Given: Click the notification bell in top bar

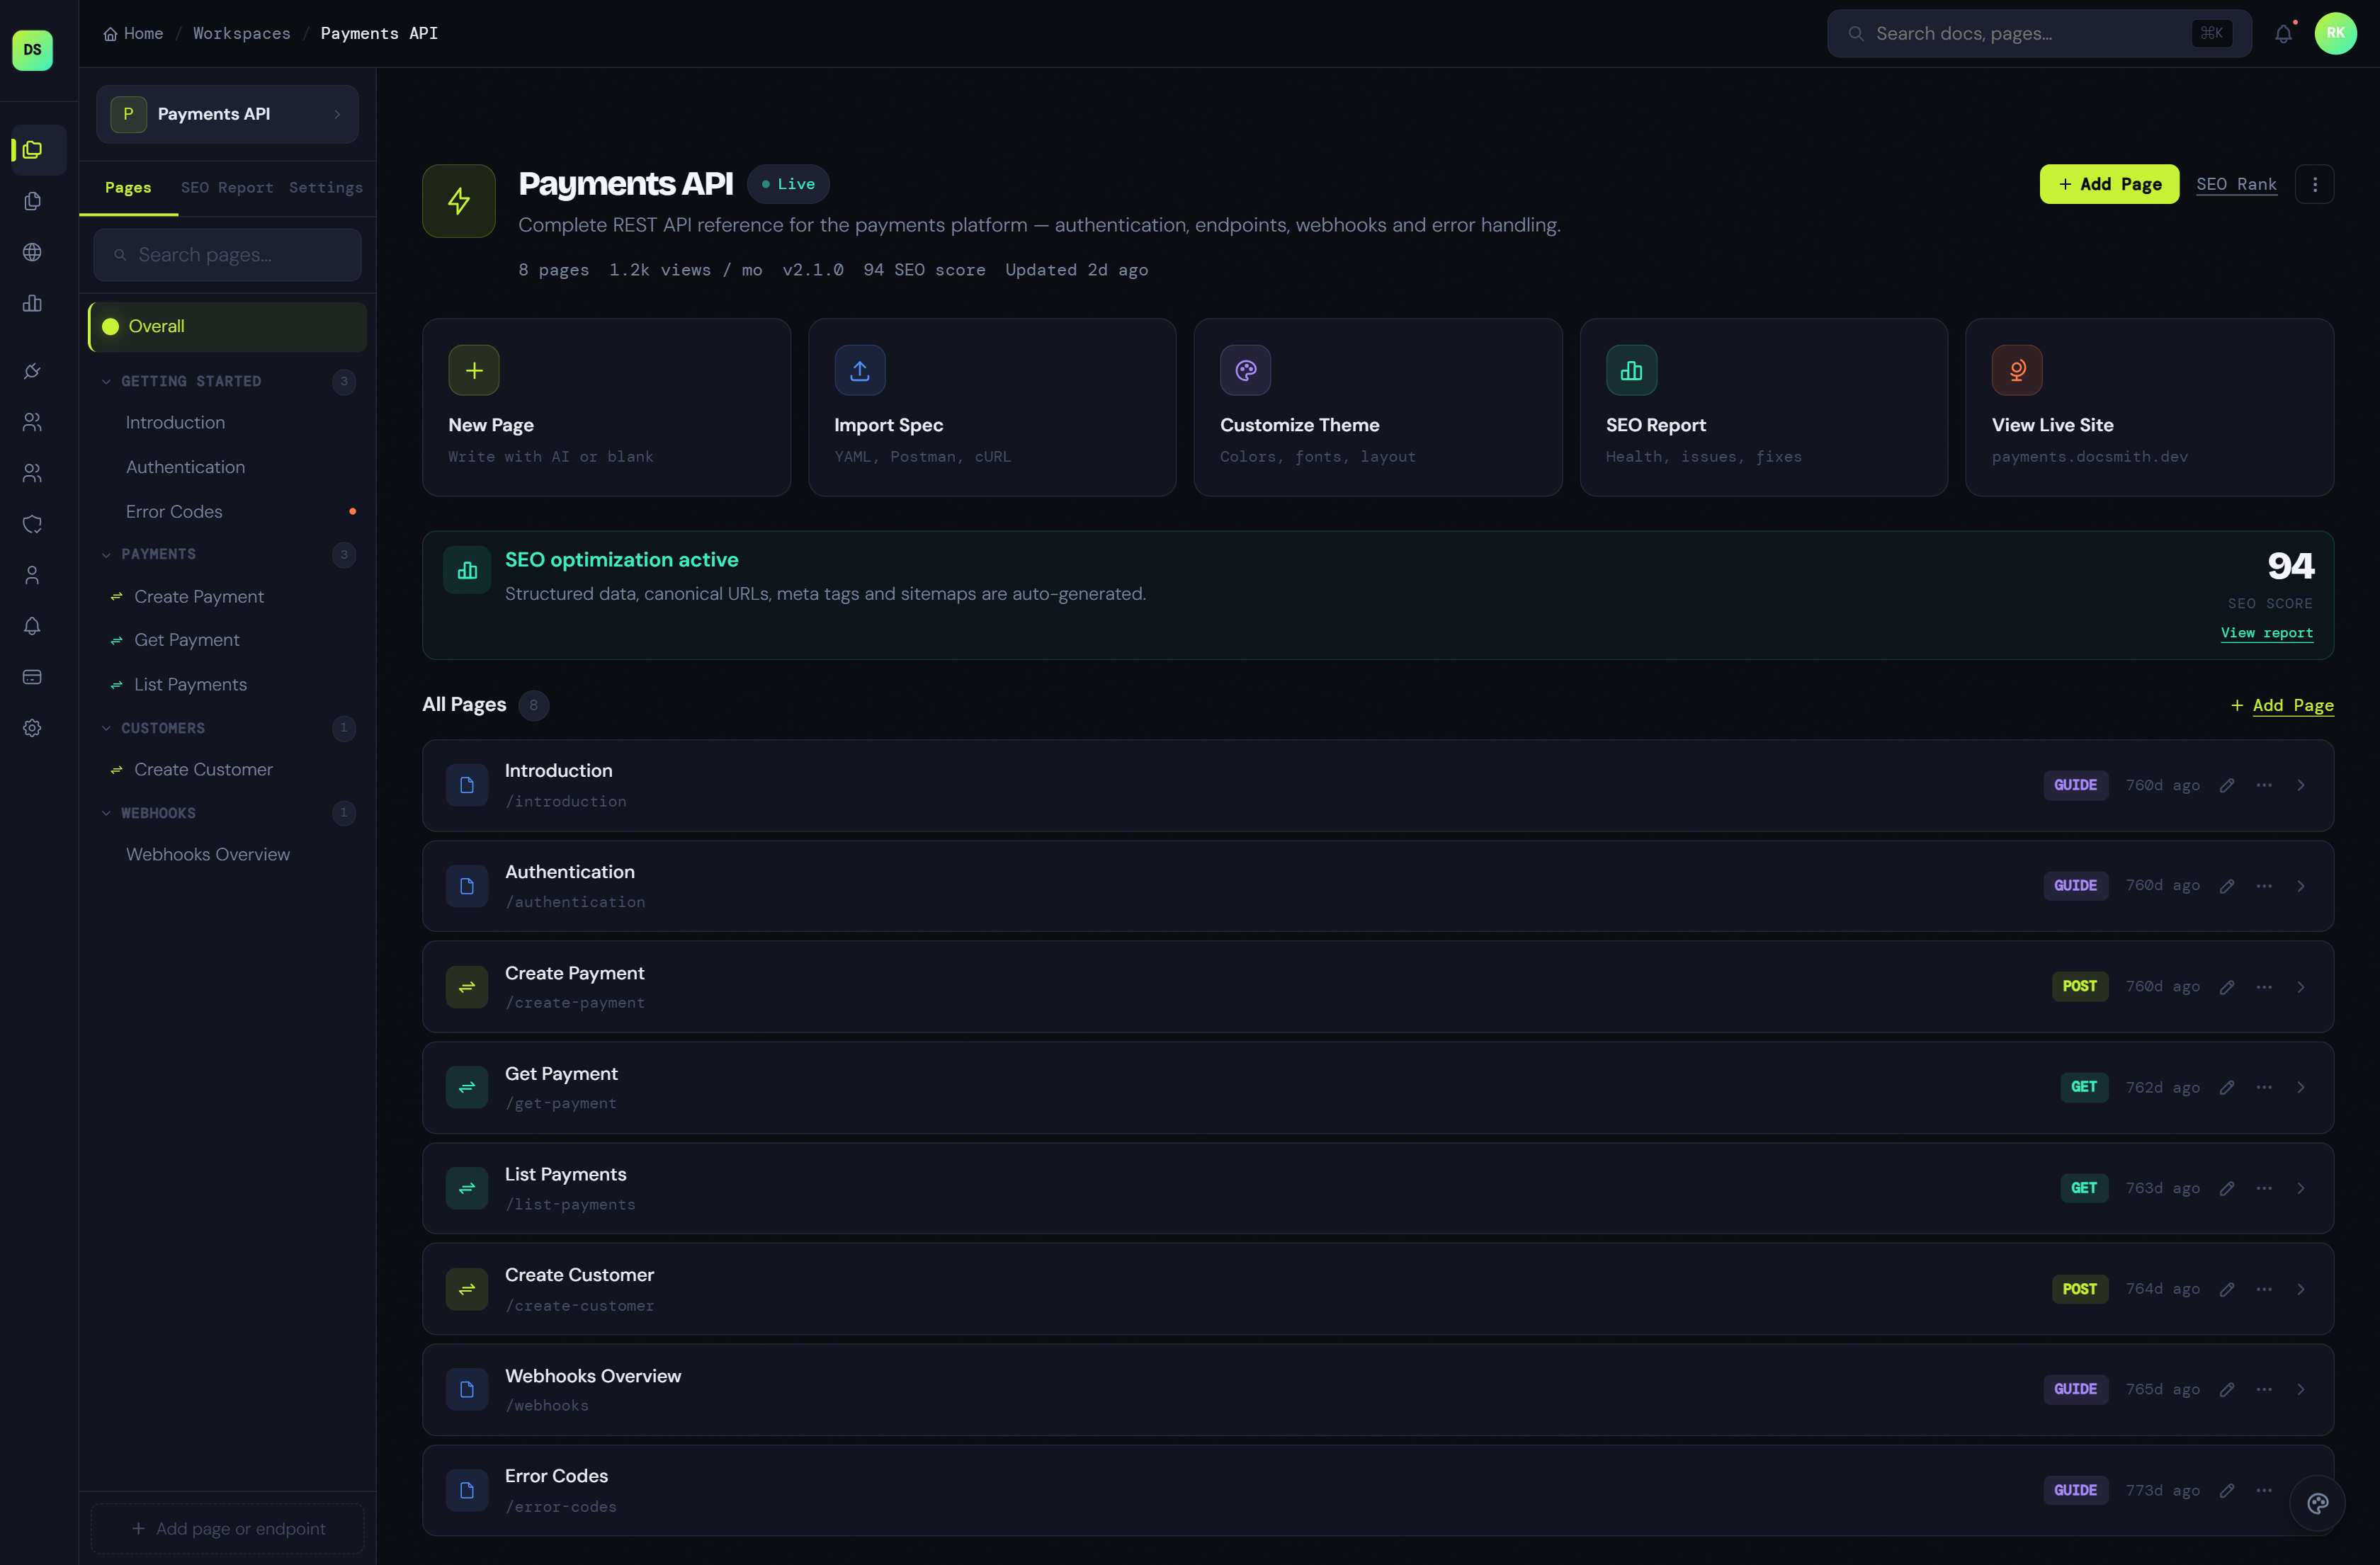Looking at the screenshot, I should click(2283, 34).
